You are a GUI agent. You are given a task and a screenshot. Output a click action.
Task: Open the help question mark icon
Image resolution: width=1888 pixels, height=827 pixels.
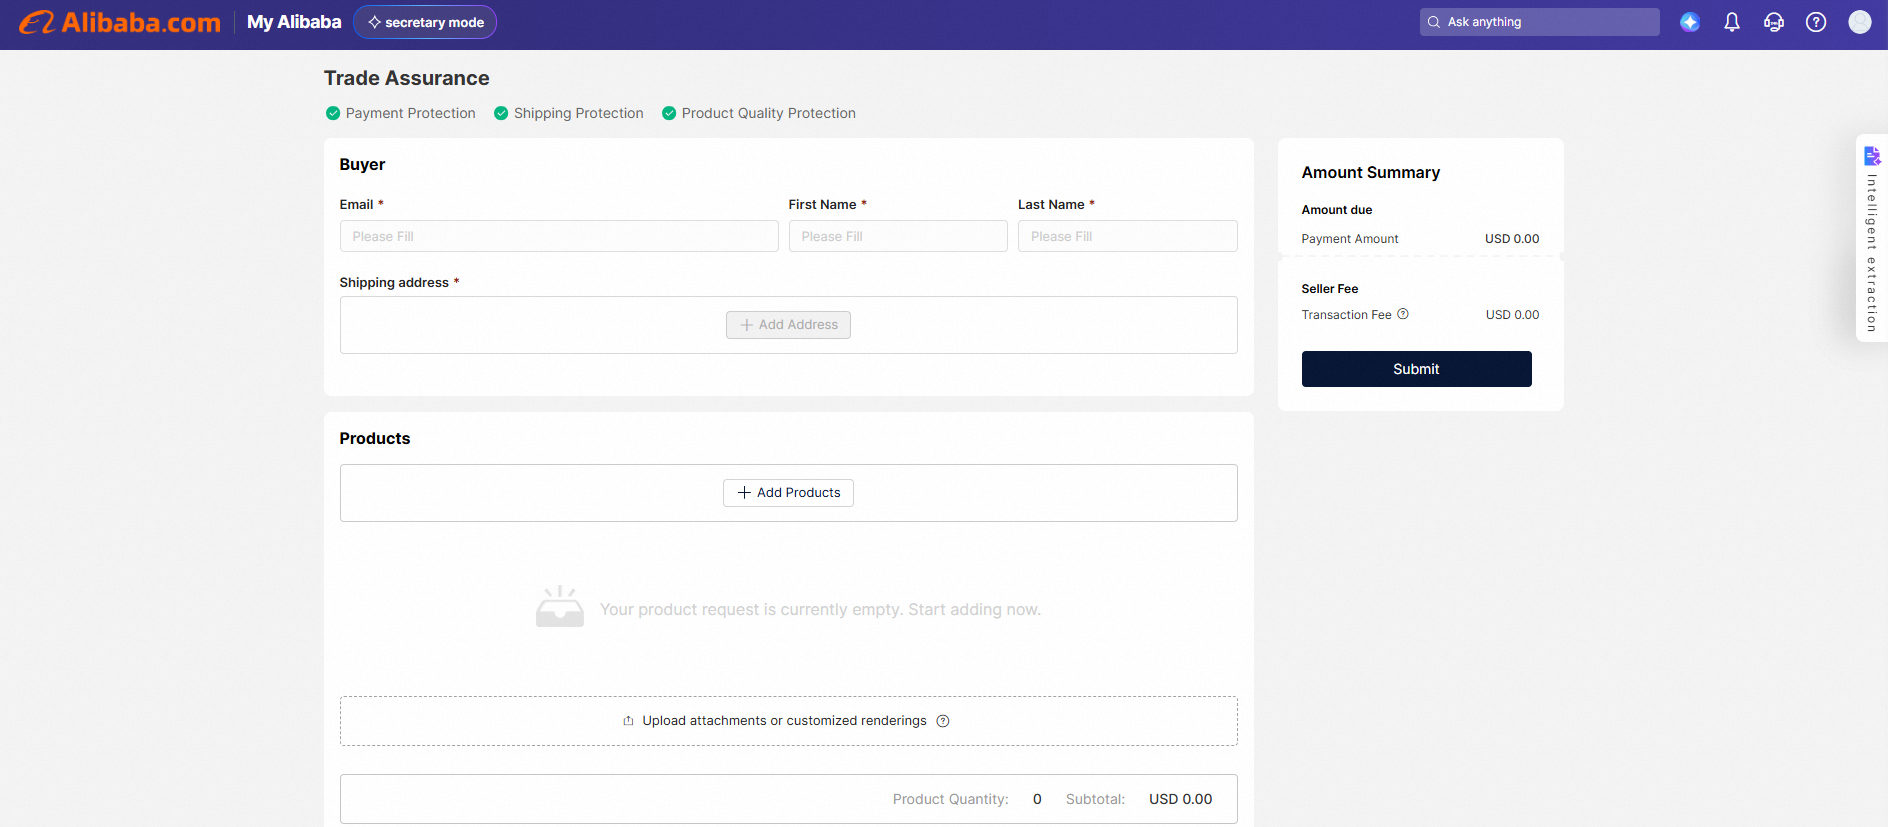[x=1816, y=22]
